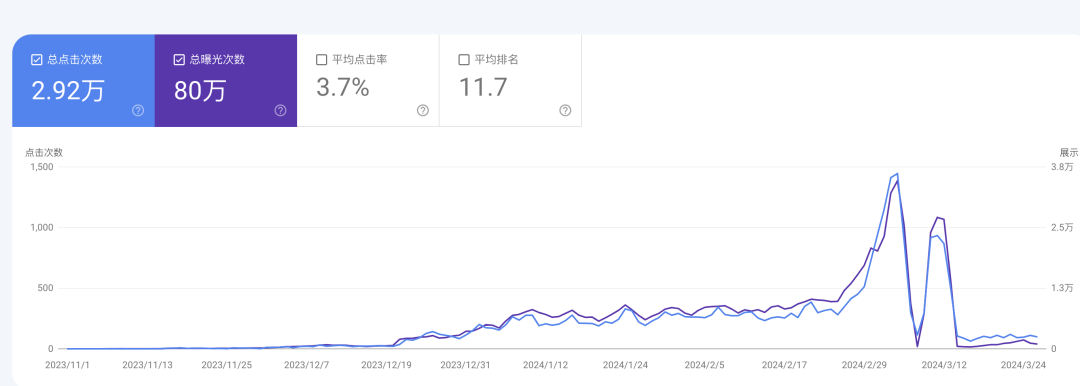Select the 3.7% average CTR value
Screen dimensions: 1080x386
tap(342, 88)
